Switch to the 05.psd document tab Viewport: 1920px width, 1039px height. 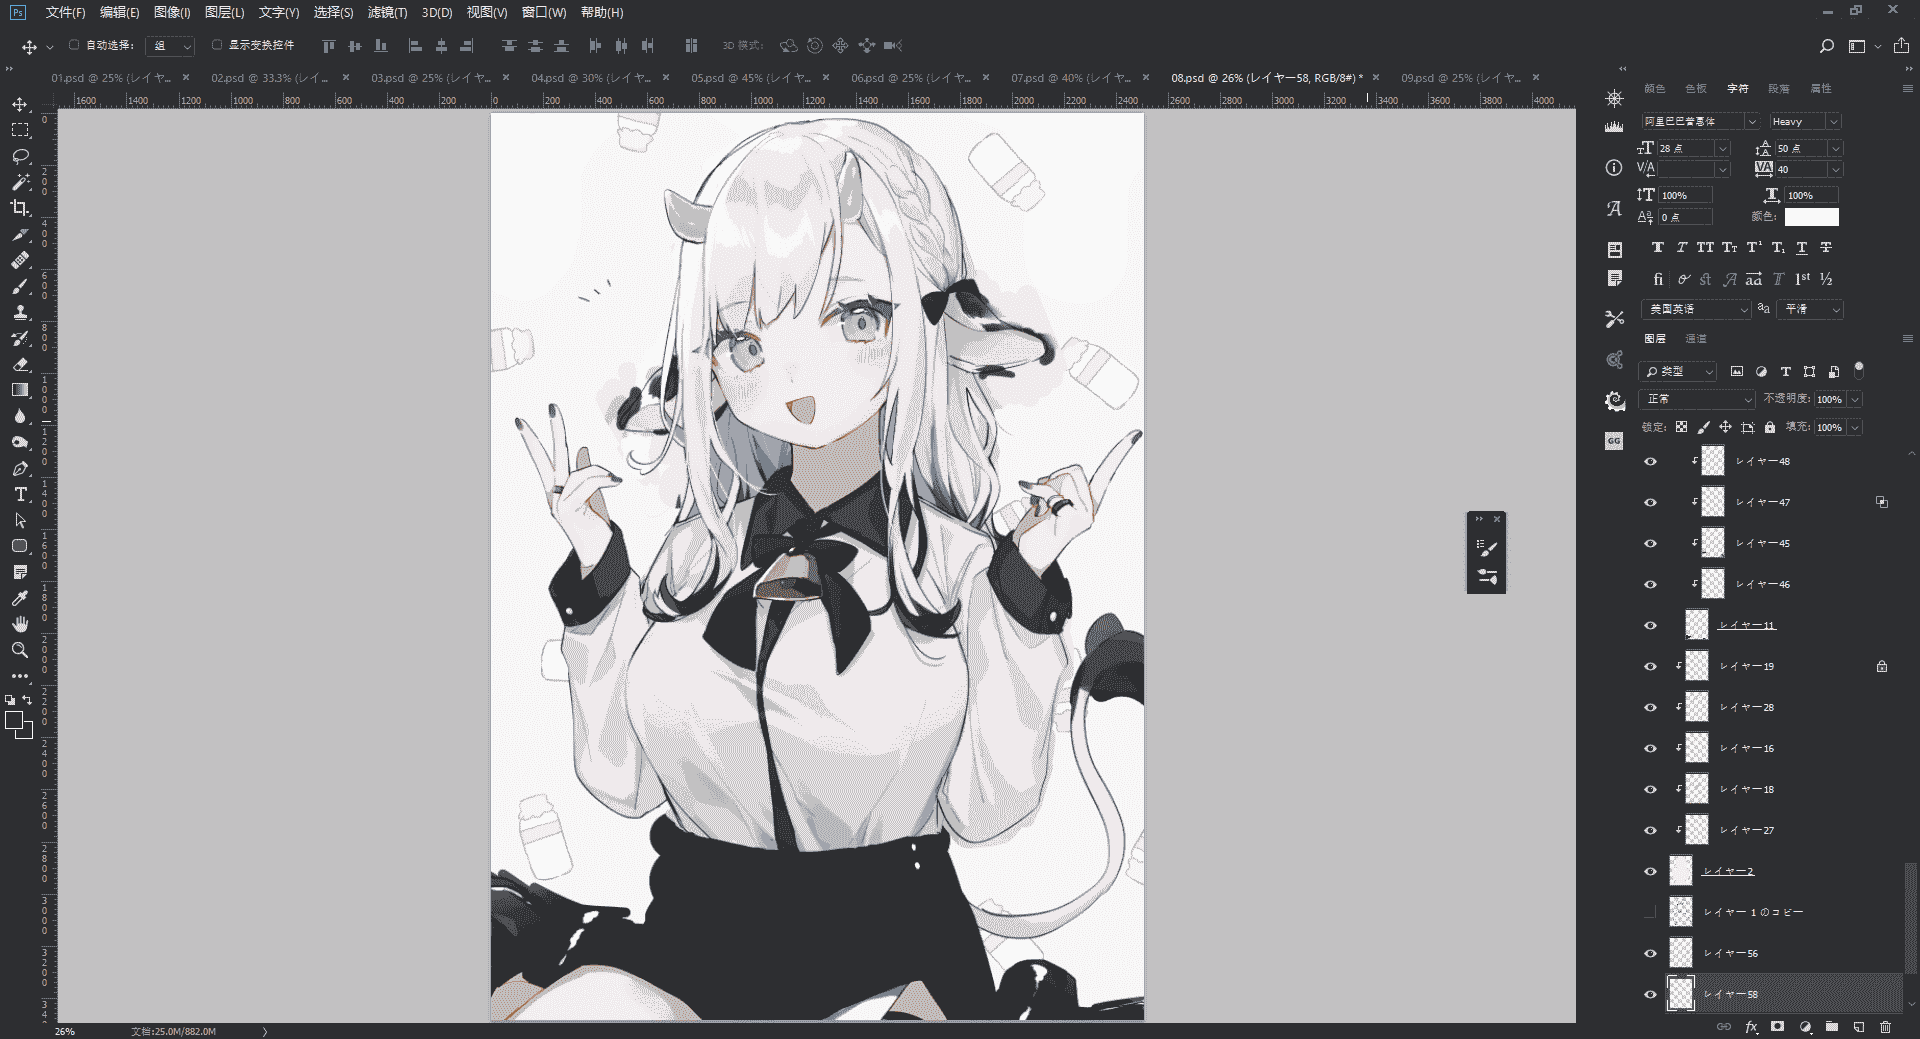coord(749,78)
